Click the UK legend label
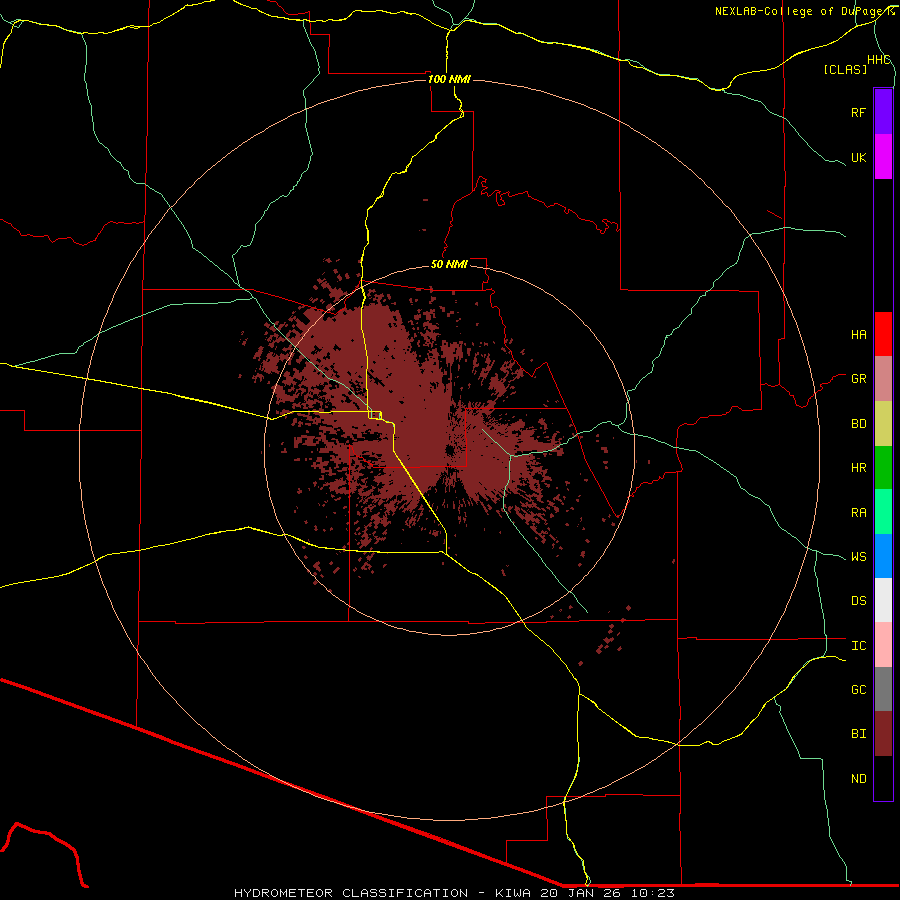The image size is (900, 900). point(858,157)
